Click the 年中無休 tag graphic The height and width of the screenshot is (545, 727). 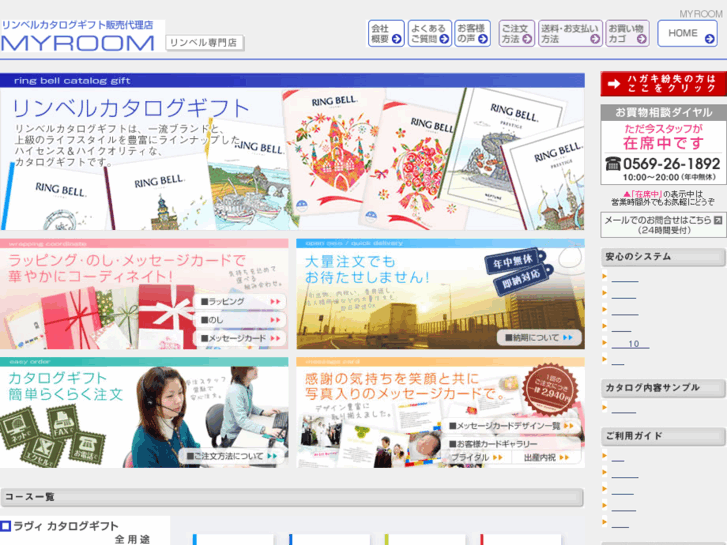pyautogui.click(x=514, y=261)
